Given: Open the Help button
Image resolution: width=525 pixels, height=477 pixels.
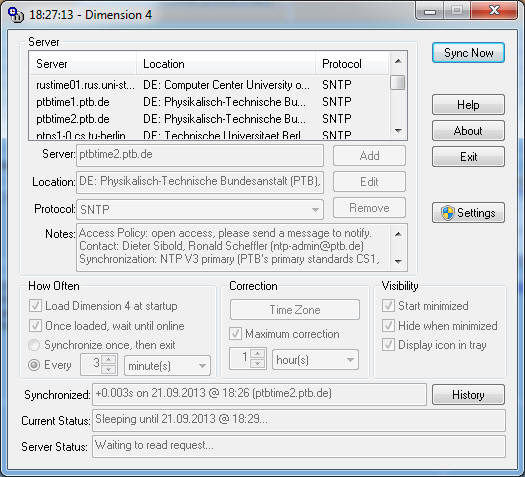Looking at the screenshot, I should 468,105.
